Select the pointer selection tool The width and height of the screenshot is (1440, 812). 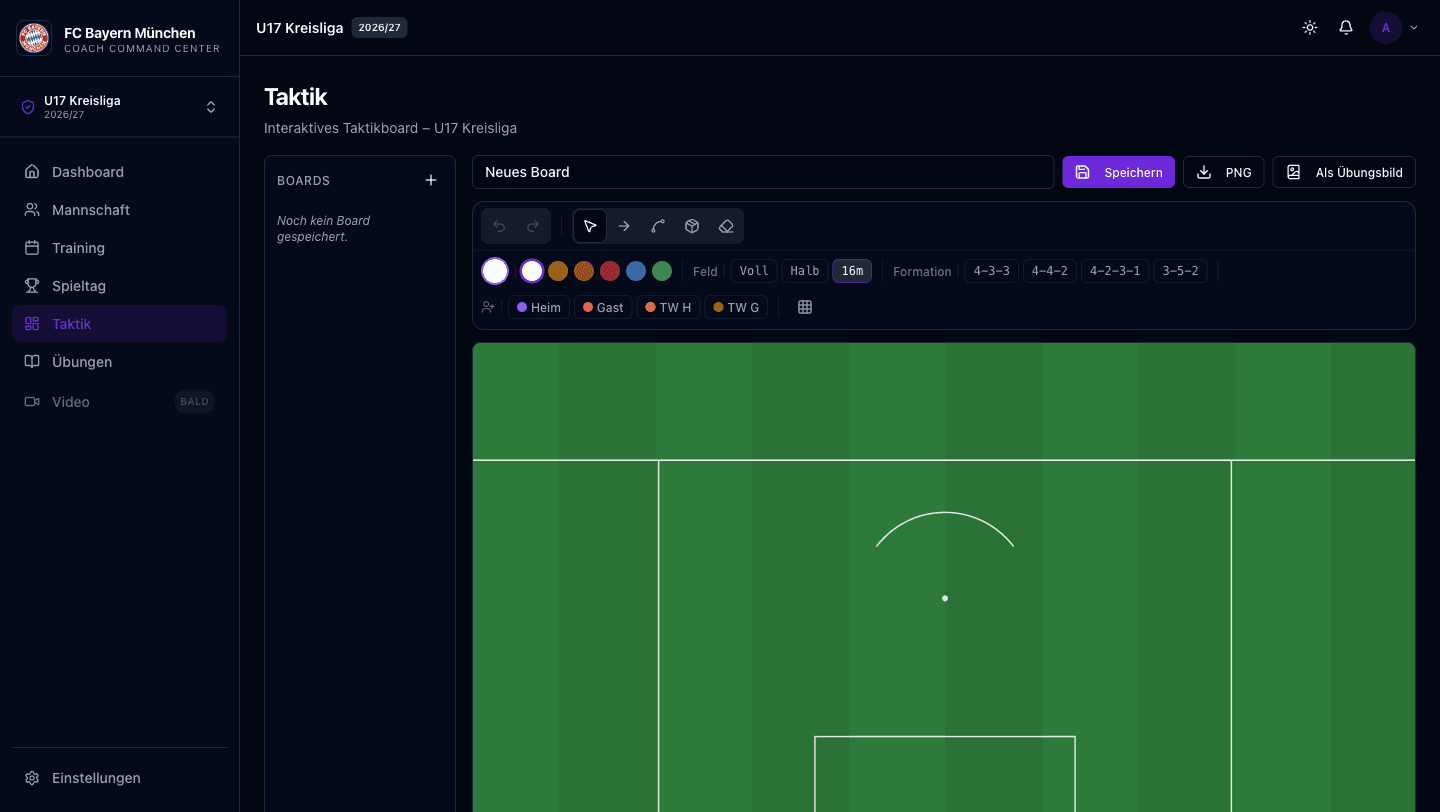point(590,226)
